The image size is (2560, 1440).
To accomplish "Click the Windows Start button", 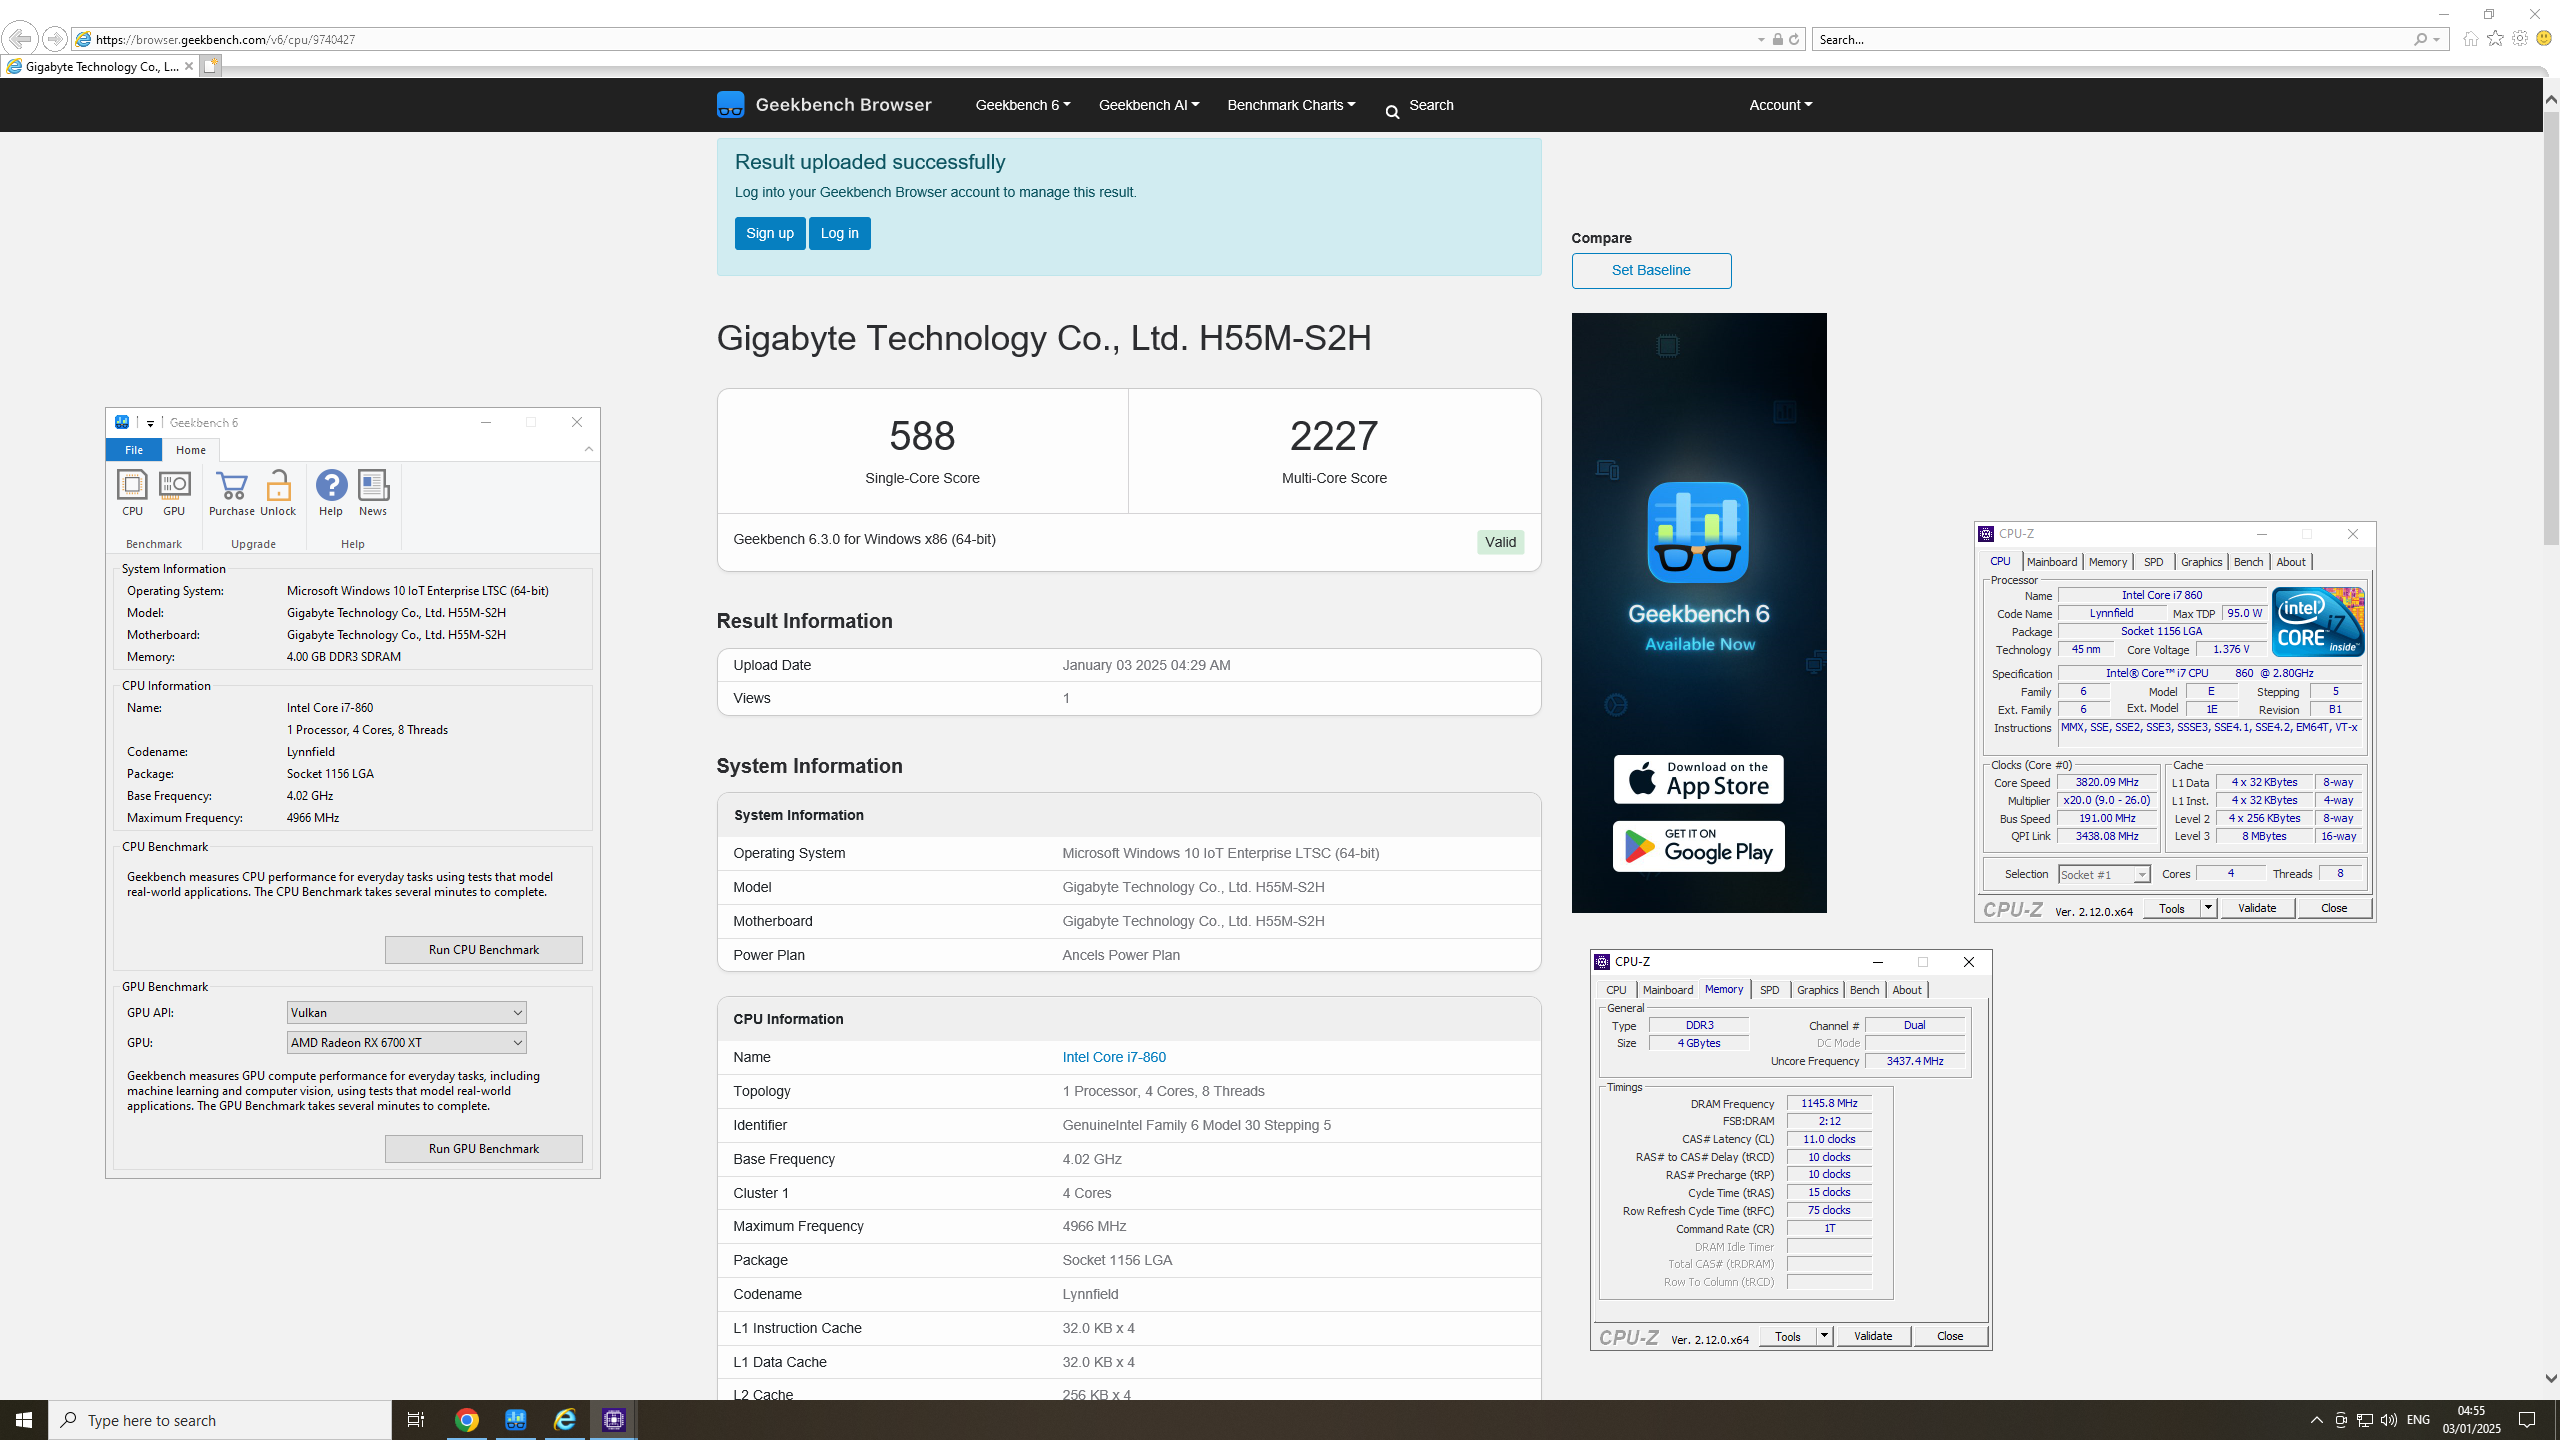I will pos(24,1420).
